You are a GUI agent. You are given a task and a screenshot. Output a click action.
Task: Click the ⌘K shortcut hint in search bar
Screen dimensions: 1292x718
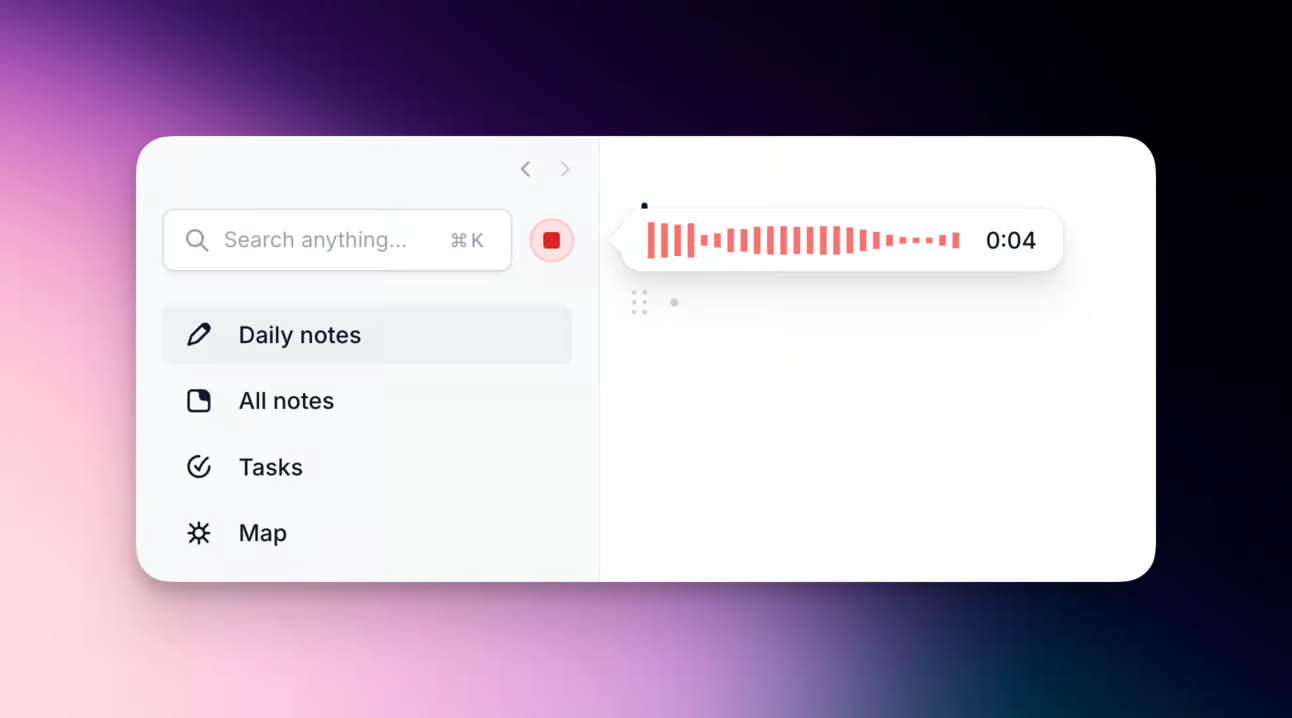(x=466, y=240)
